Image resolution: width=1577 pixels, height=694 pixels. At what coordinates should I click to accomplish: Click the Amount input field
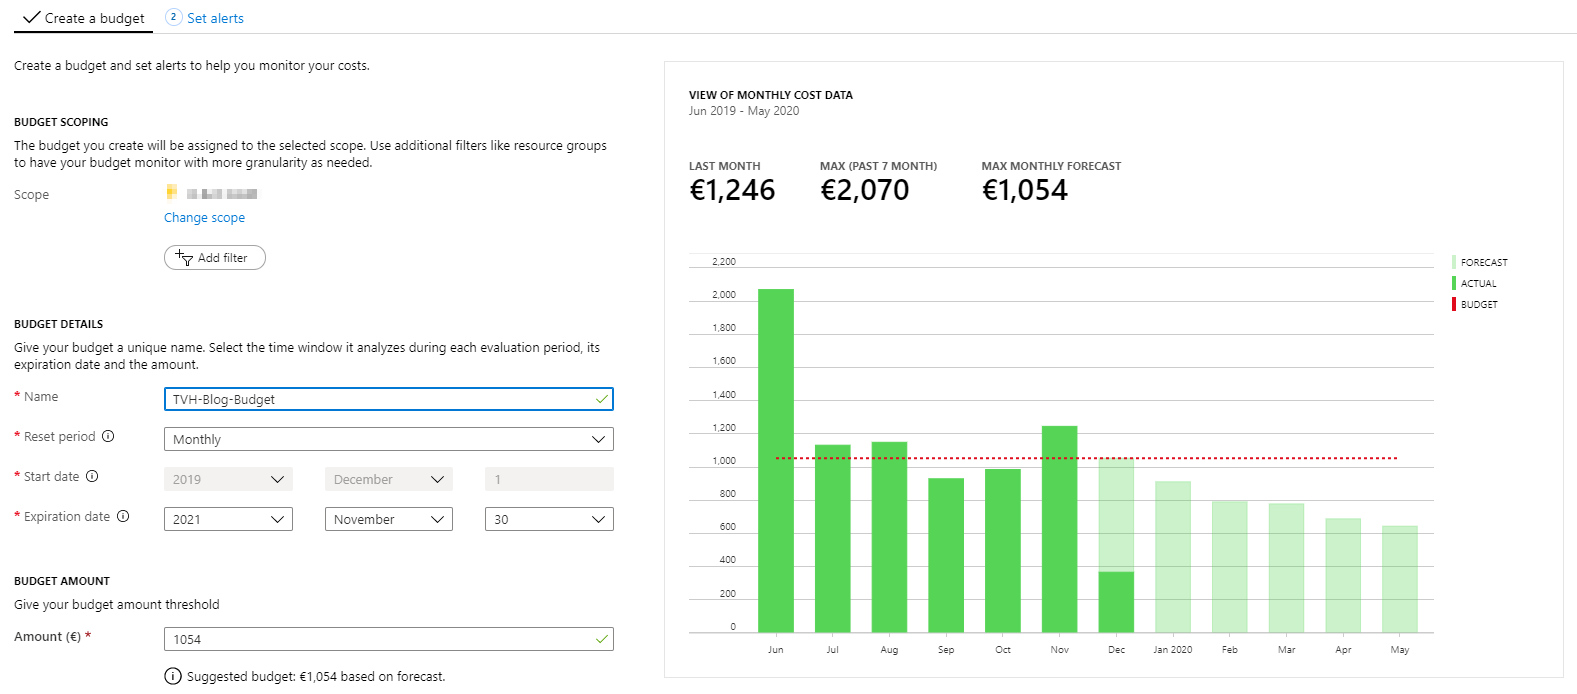pyautogui.click(x=380, y=639)
